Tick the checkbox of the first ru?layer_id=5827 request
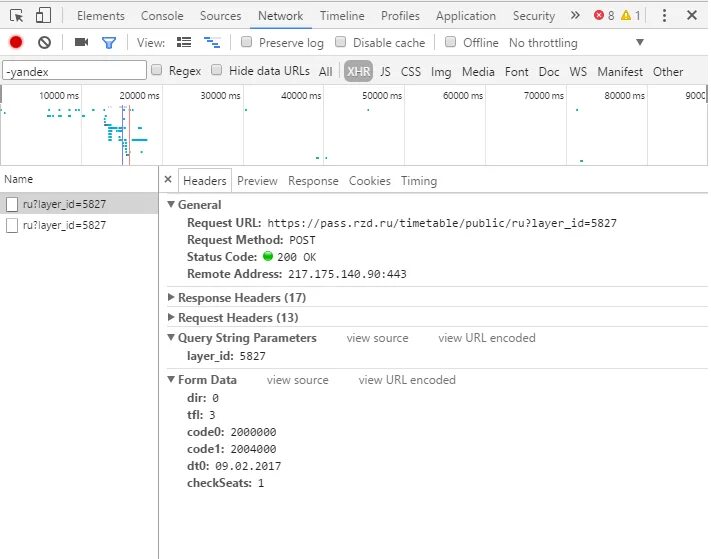 click(12, 204)
